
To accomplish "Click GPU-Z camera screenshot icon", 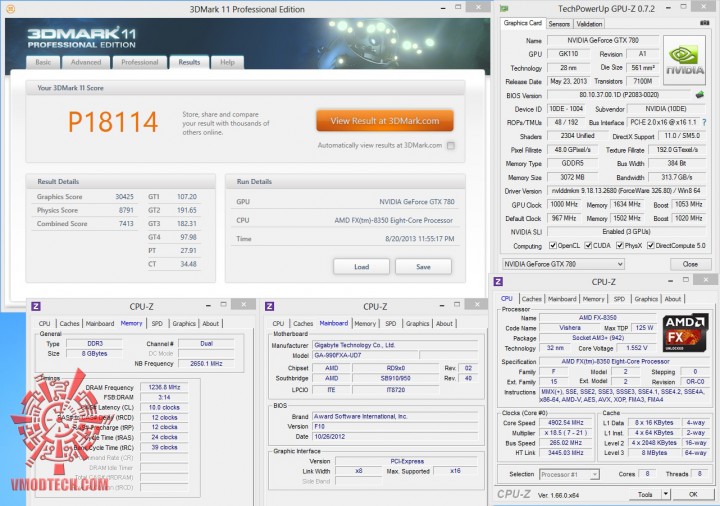I will [704, 23].
